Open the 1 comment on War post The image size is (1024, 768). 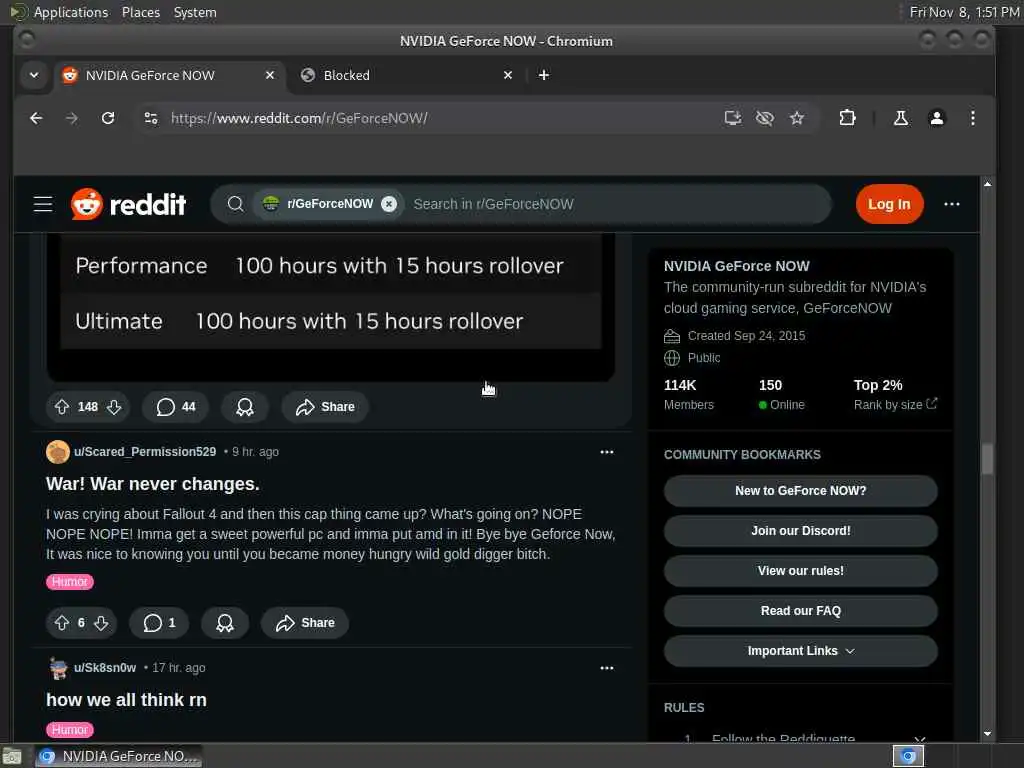[159, 623]
